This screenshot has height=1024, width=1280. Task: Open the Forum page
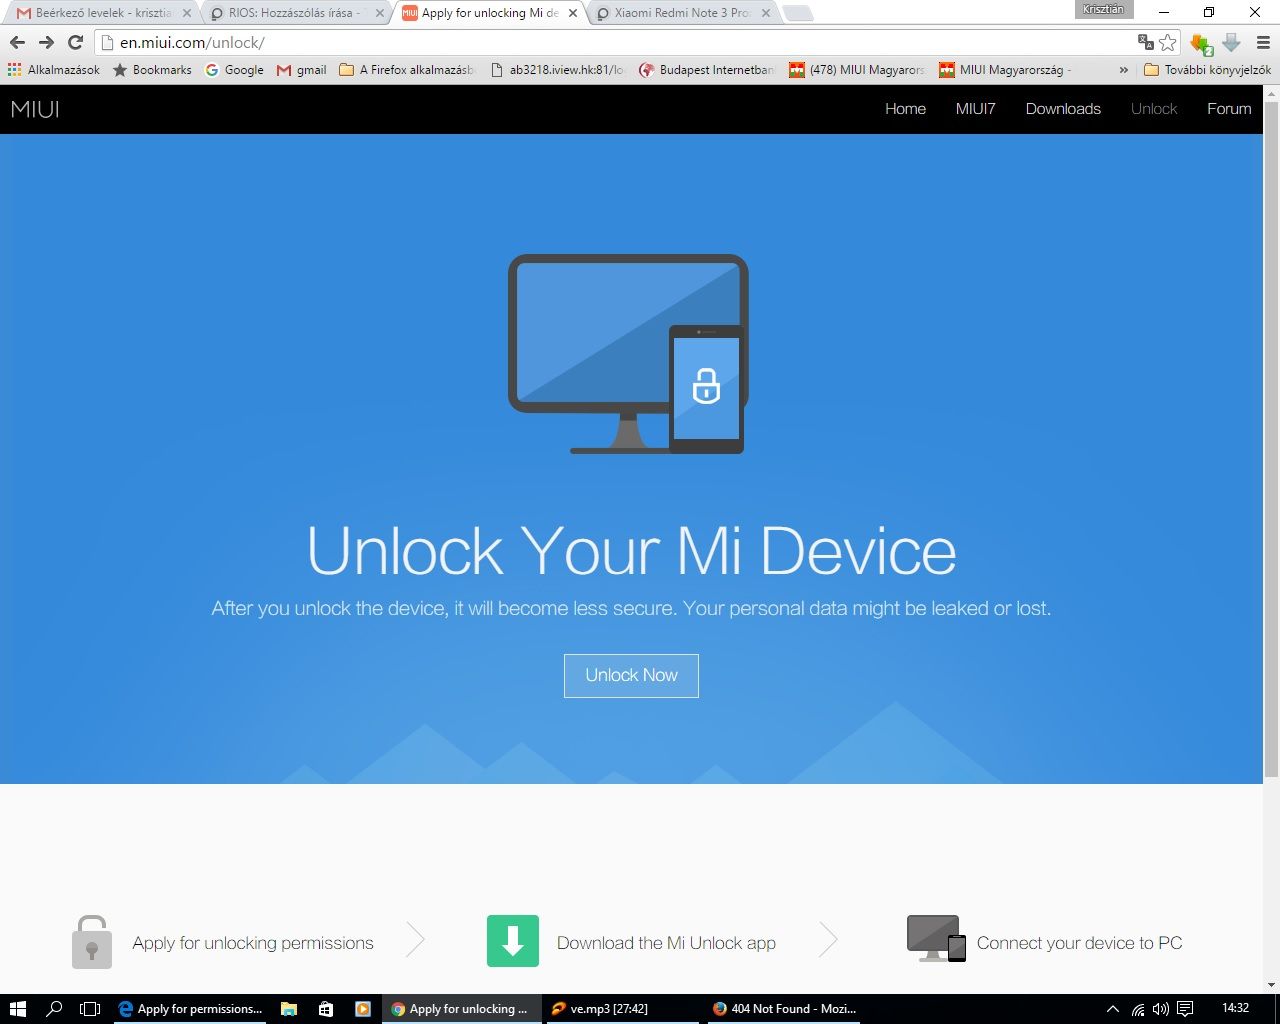tap(1229, 109)
